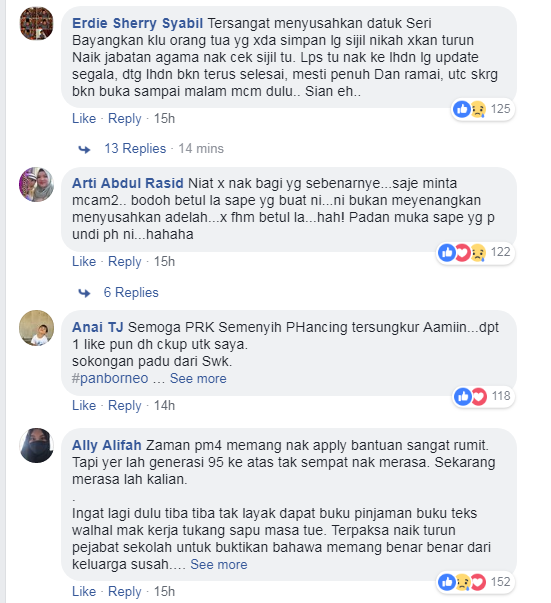The width and height of the screenshot is (551, 603).
Task: Expand the 13 Replies thread
Action: point(135,148)
